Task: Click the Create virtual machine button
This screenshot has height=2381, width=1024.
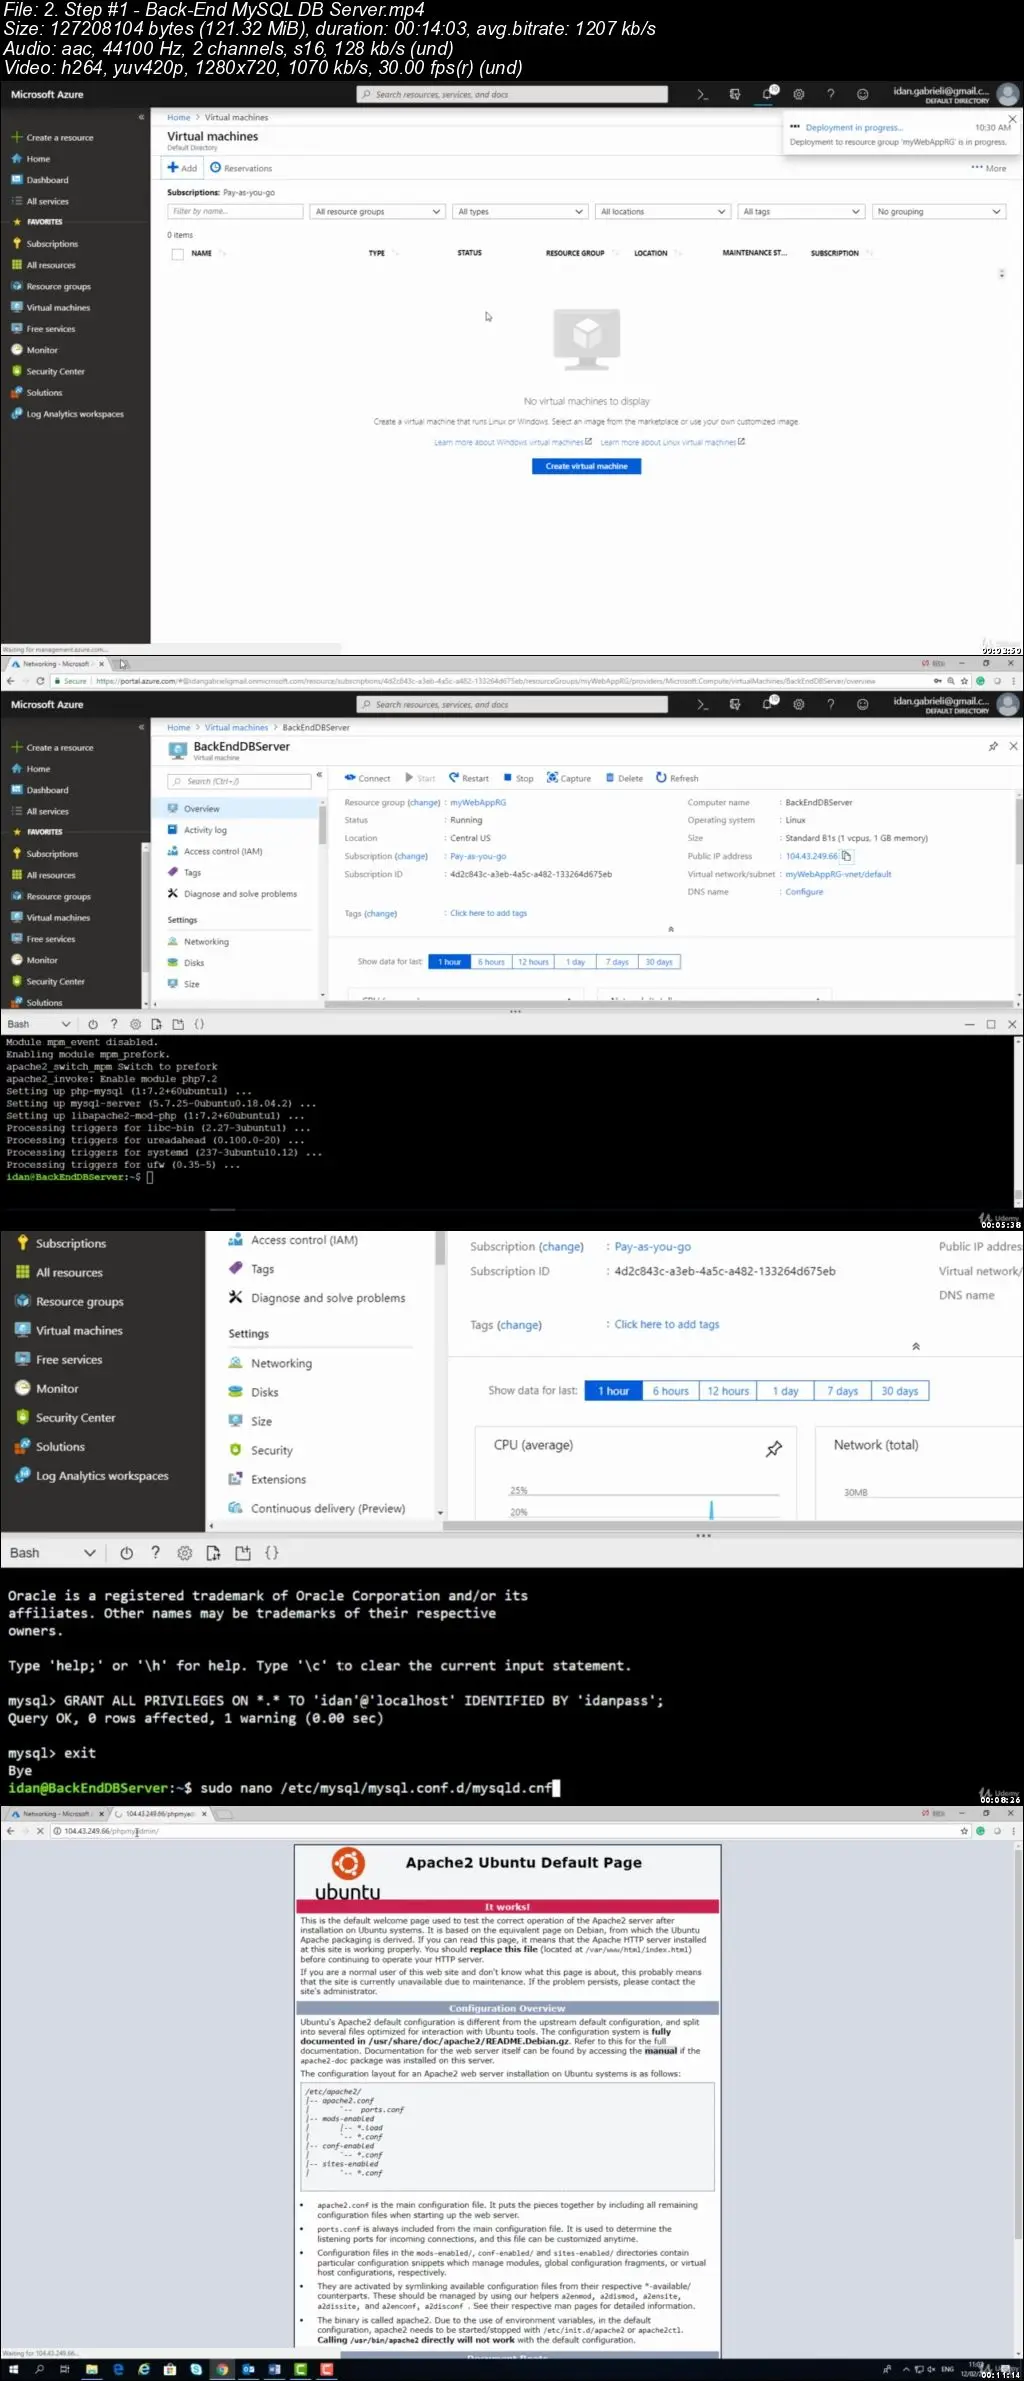Action: click(586, 466)
